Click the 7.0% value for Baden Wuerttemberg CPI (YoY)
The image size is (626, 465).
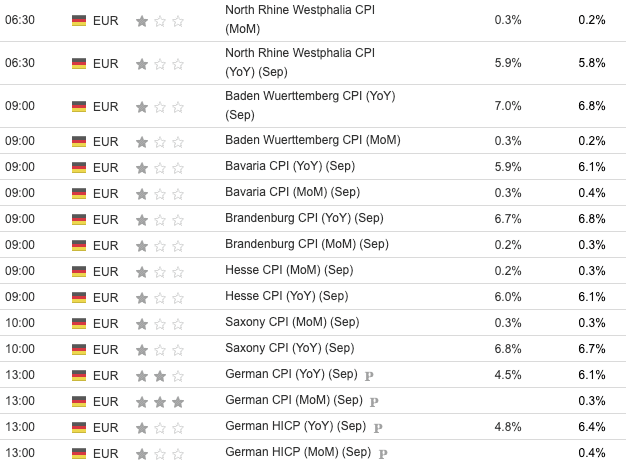(508, 105)
